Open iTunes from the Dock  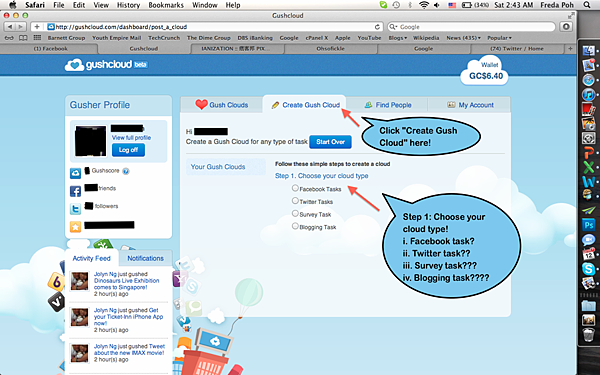pyautogui.click(x=588, y=94)
